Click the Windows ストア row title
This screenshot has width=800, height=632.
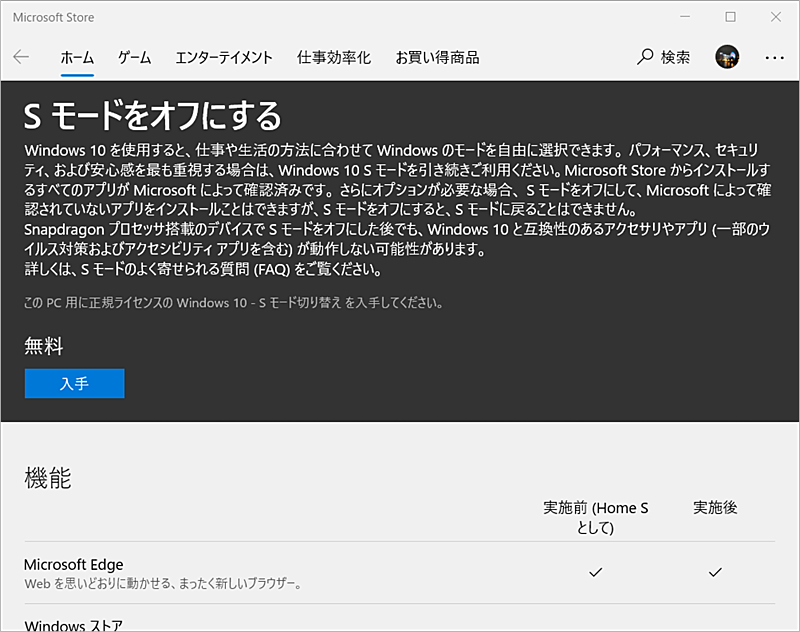pos(73,625)
